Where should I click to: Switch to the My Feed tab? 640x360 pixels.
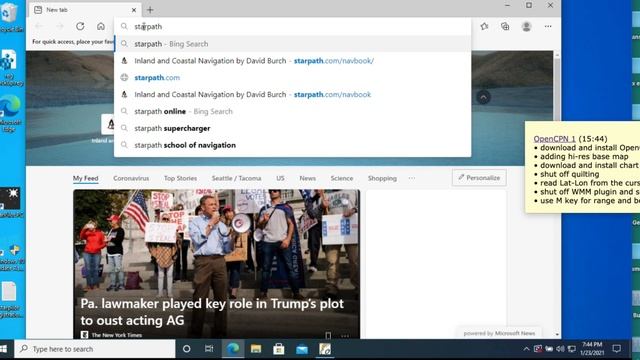[x=85, y=178]
